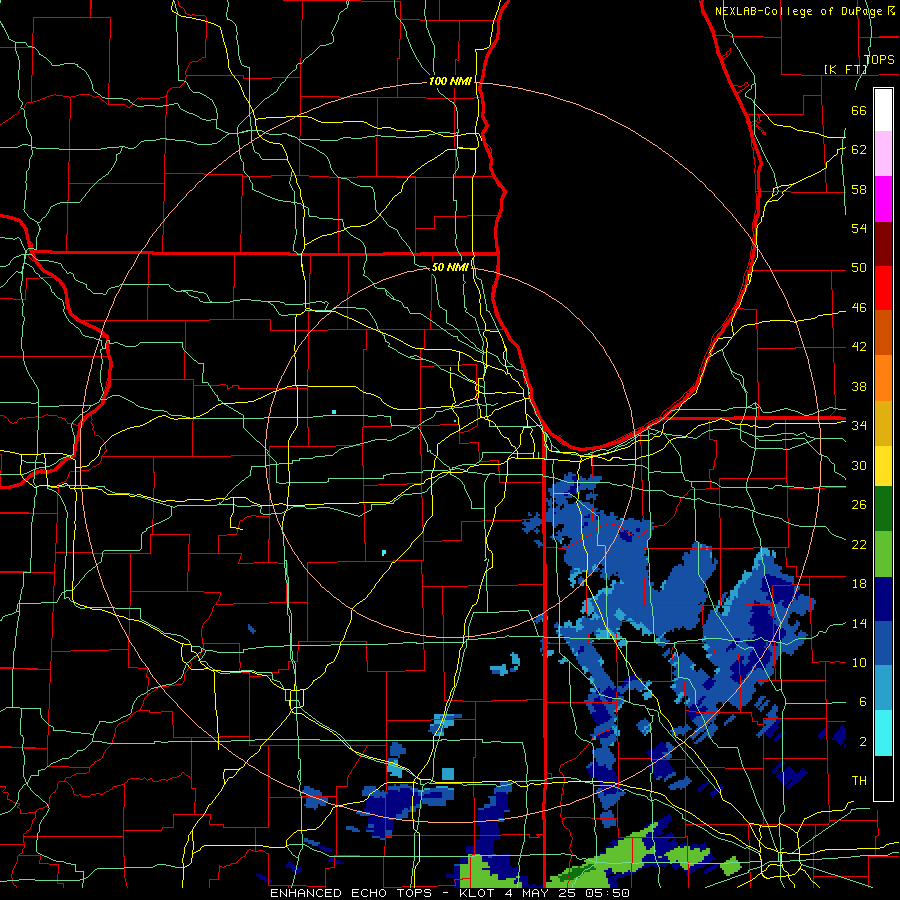
Task: Click the legend label 'TH'
Action: pos(859,781)
